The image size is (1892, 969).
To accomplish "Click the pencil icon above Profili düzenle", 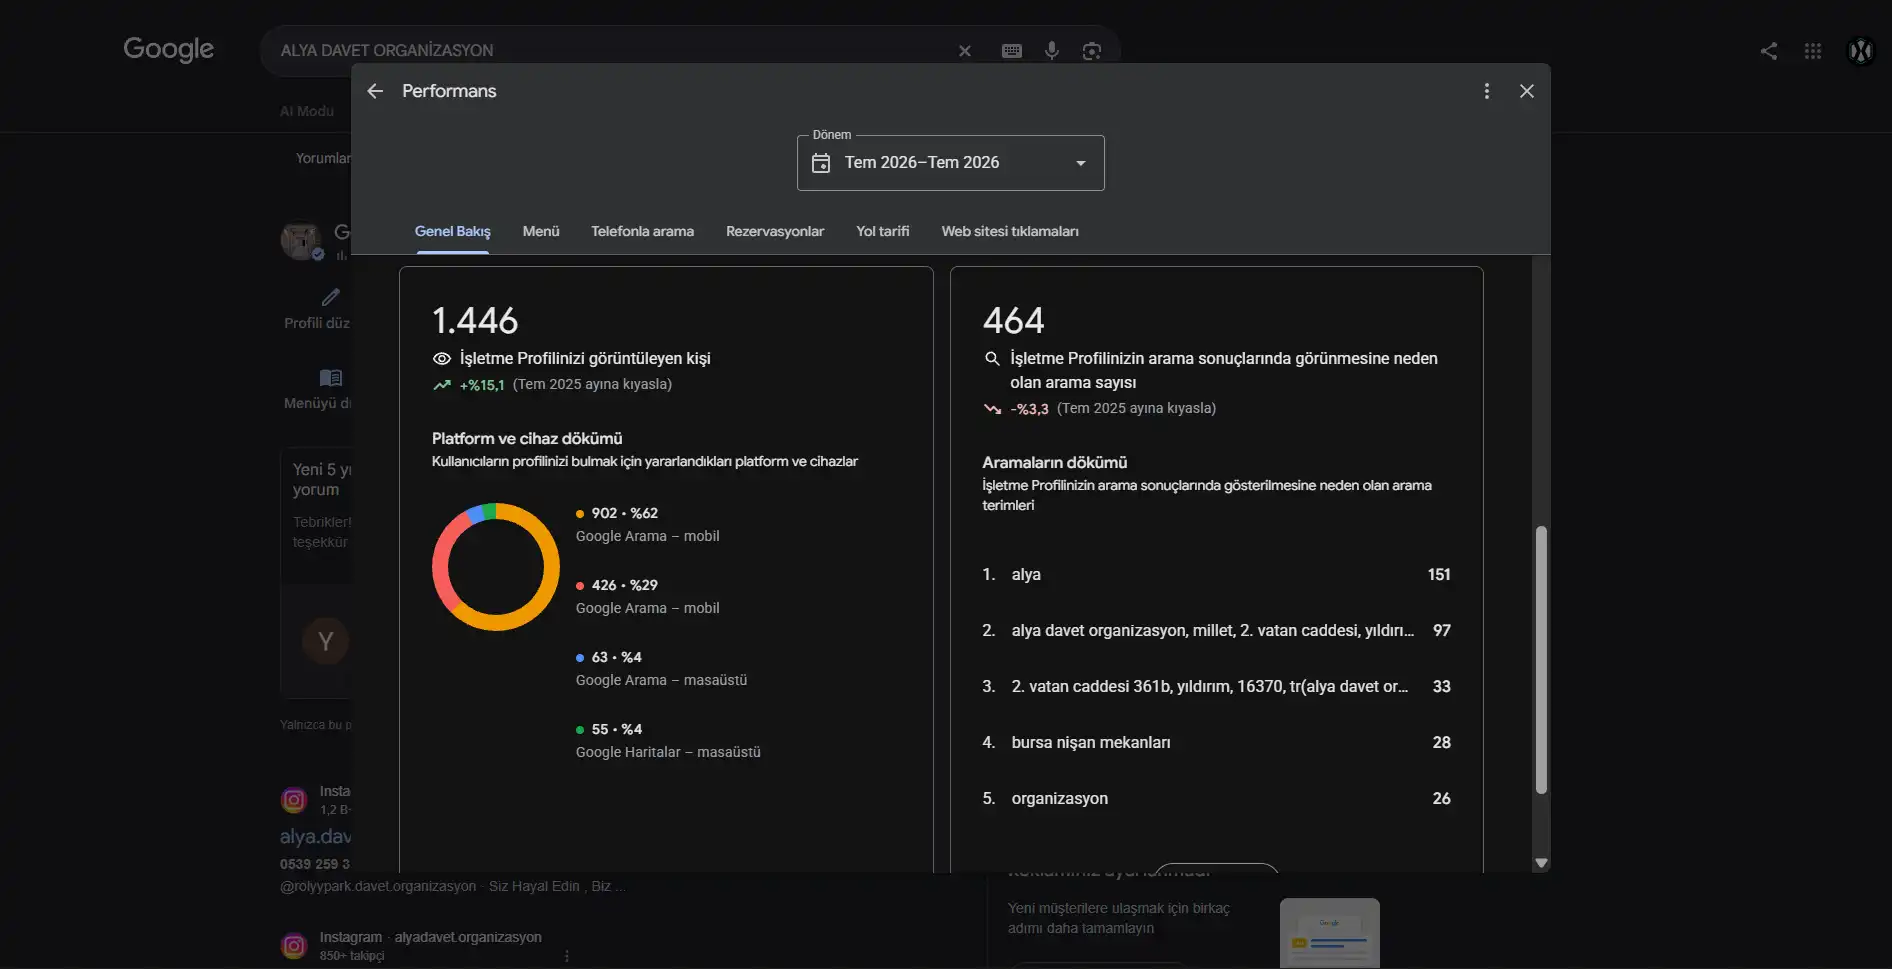I will pos(331,297).
